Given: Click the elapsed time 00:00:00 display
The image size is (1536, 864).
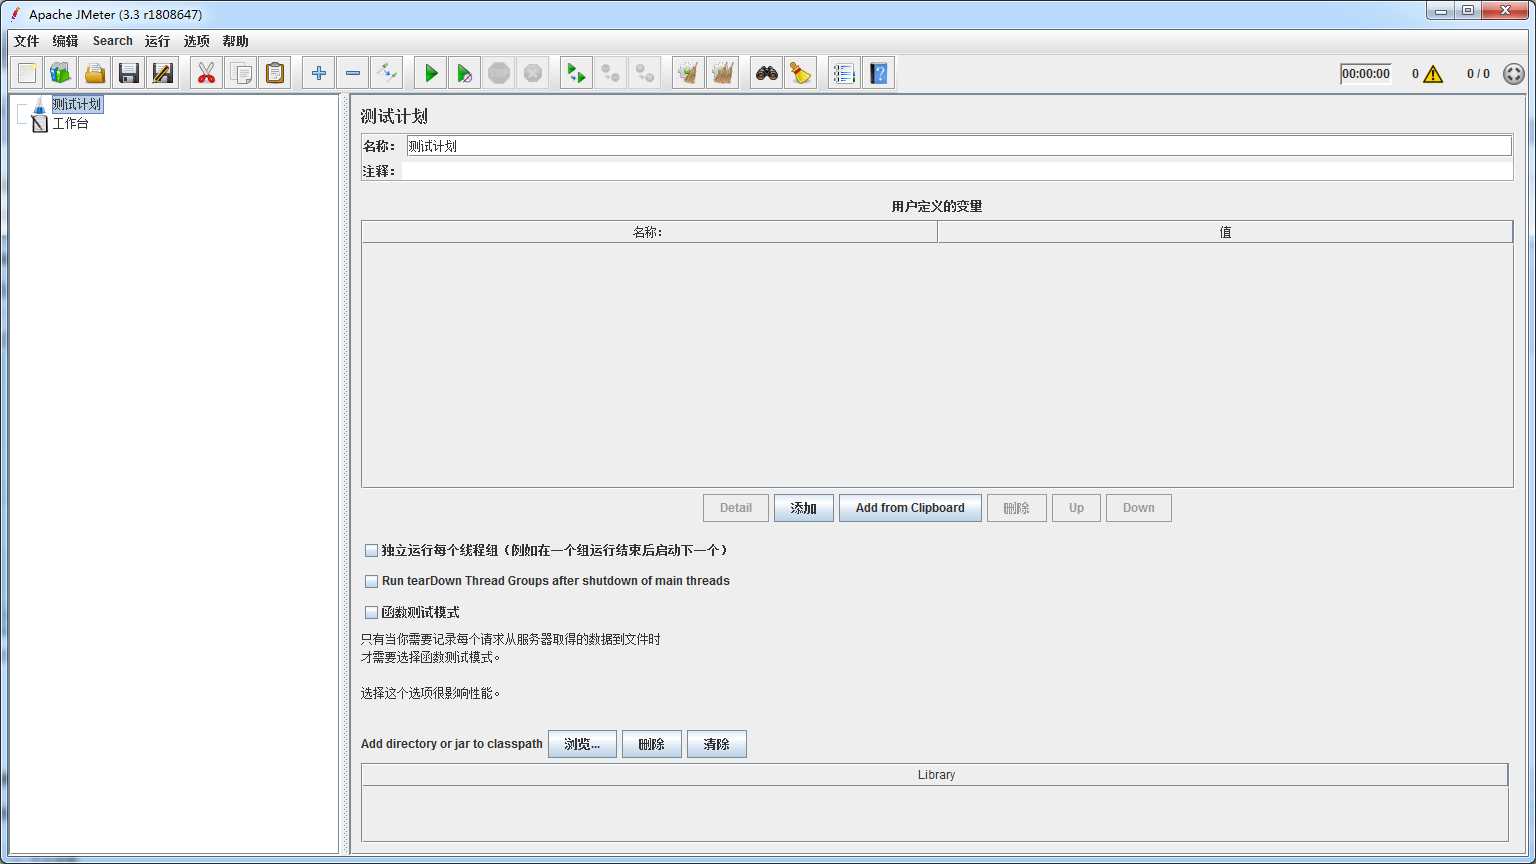Looking at the screenshot, I should coord(1366,74).
